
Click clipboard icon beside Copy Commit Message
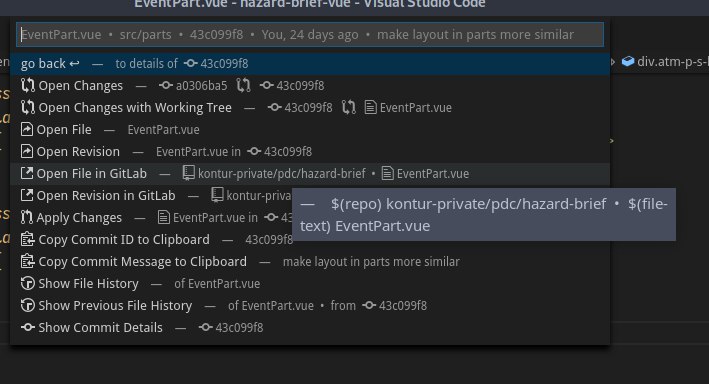pos(28,261)
